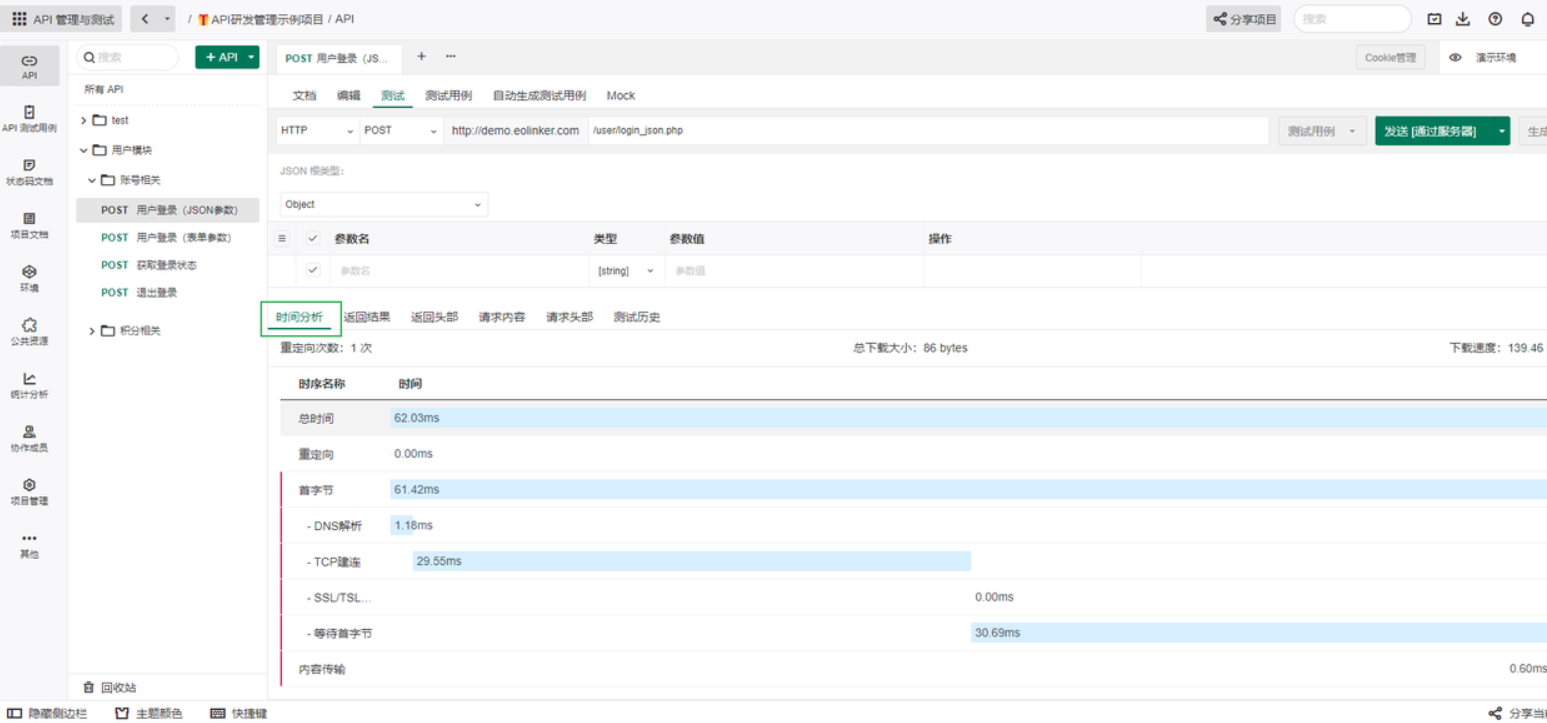Collapse the 账号相关 folder
Screen dimensions: 1547x723
click(x=92, y=180)
